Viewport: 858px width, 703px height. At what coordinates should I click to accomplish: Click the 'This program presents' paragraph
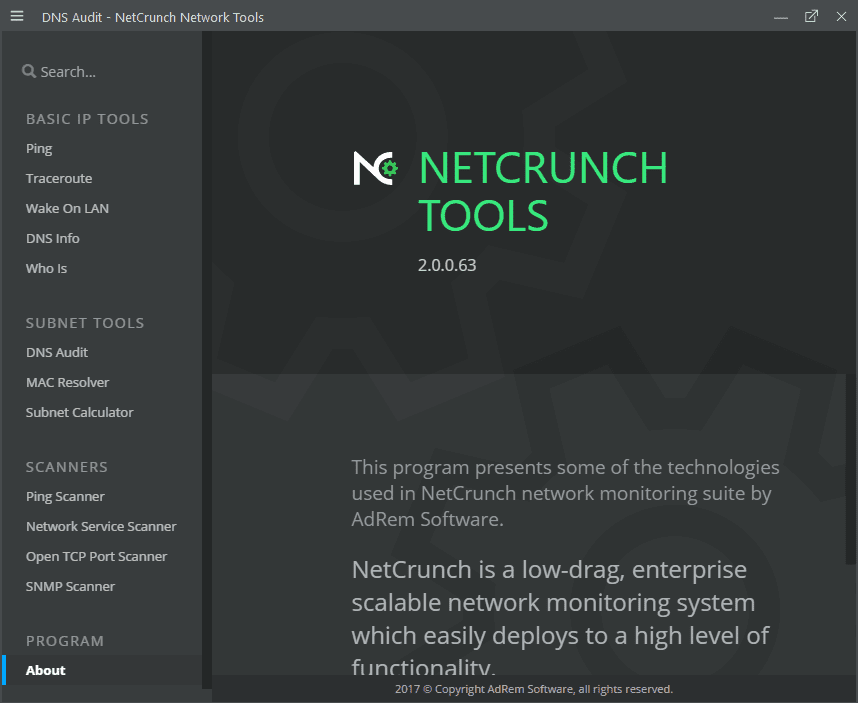click(565, 493)
